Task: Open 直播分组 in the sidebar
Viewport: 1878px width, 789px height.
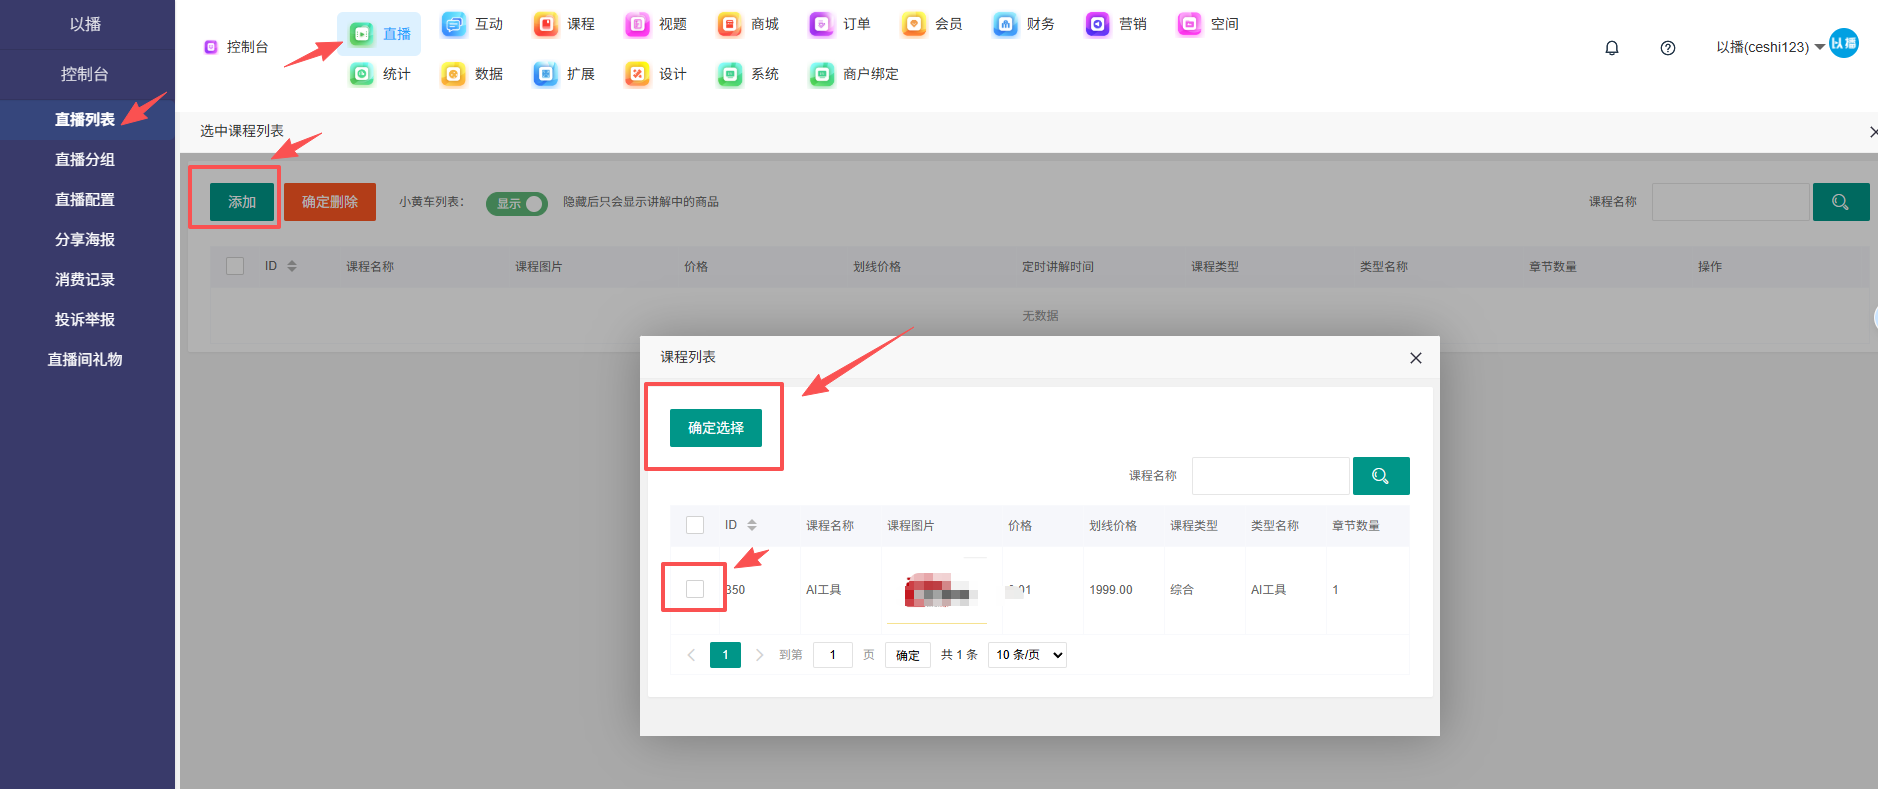Action: click(85, 160)
